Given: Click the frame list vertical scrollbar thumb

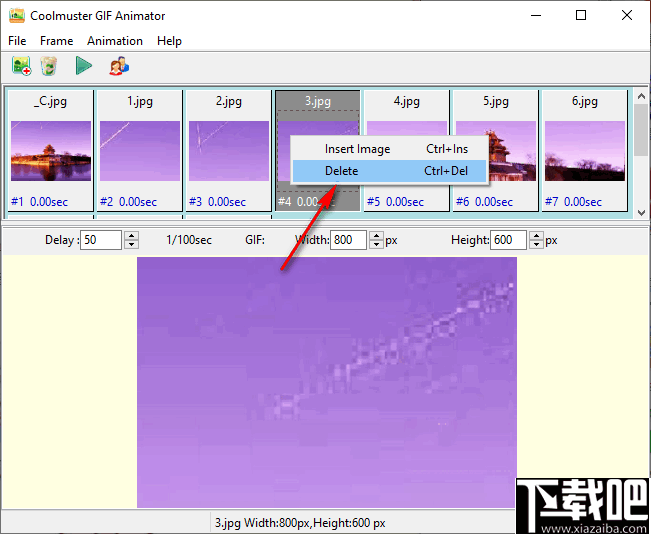Looking at the screenshot, I should [x=641, y=130].
